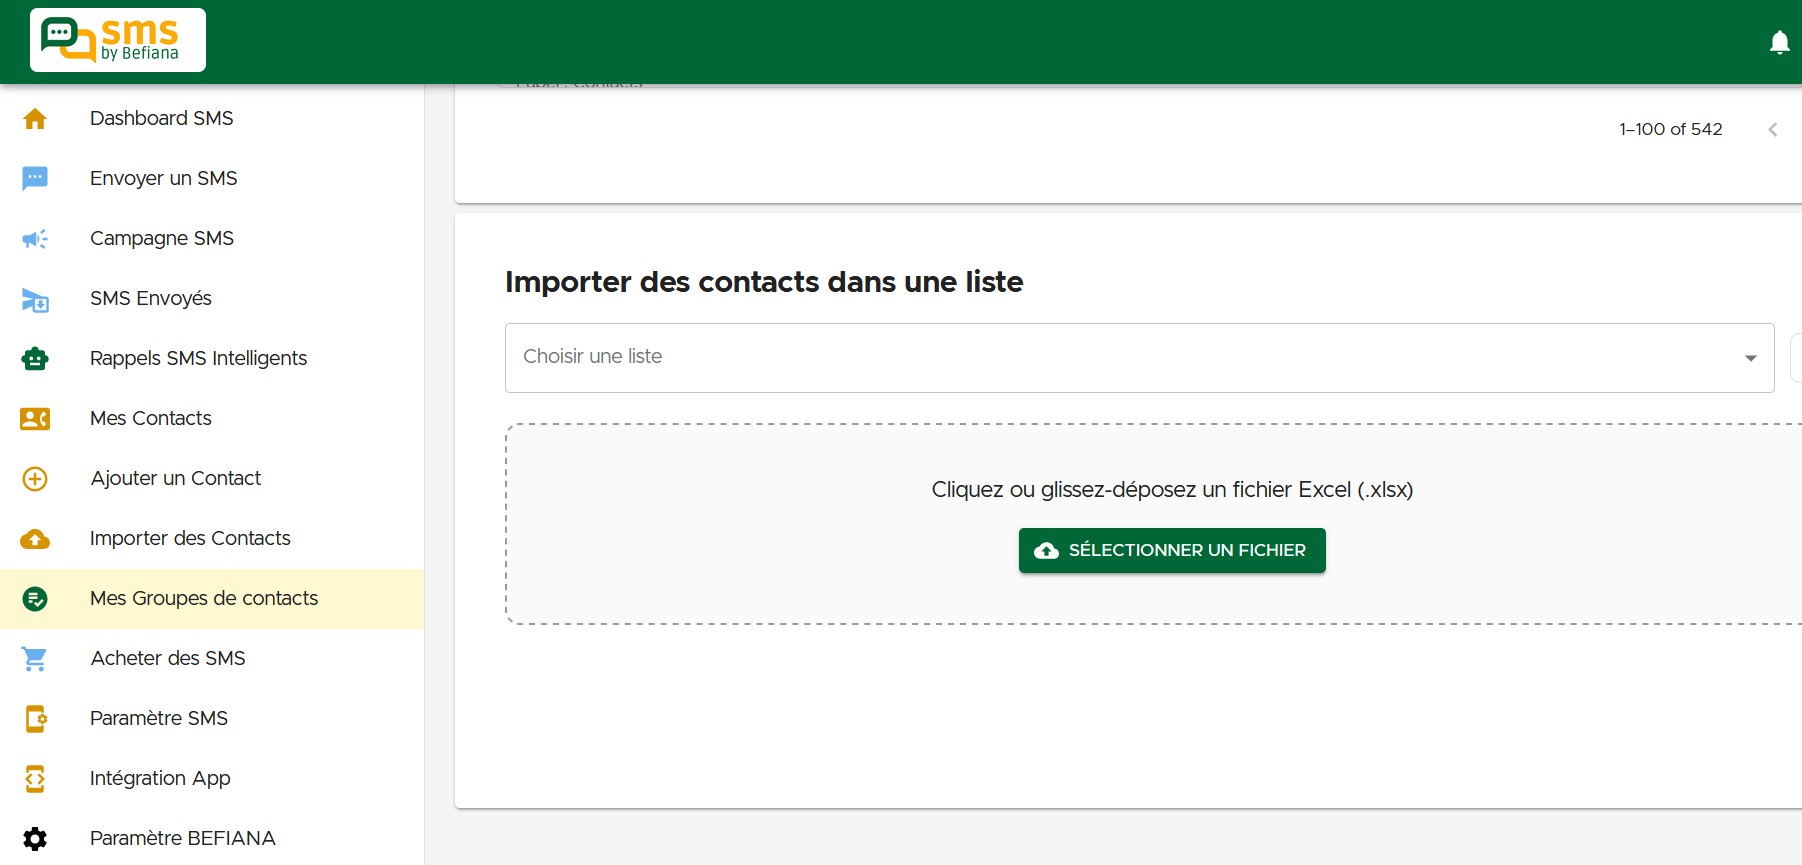This screenshot has height=865, width=1802.
Task: Select Mes Groupes de contacts menu item
Action: tap(204, 598)
